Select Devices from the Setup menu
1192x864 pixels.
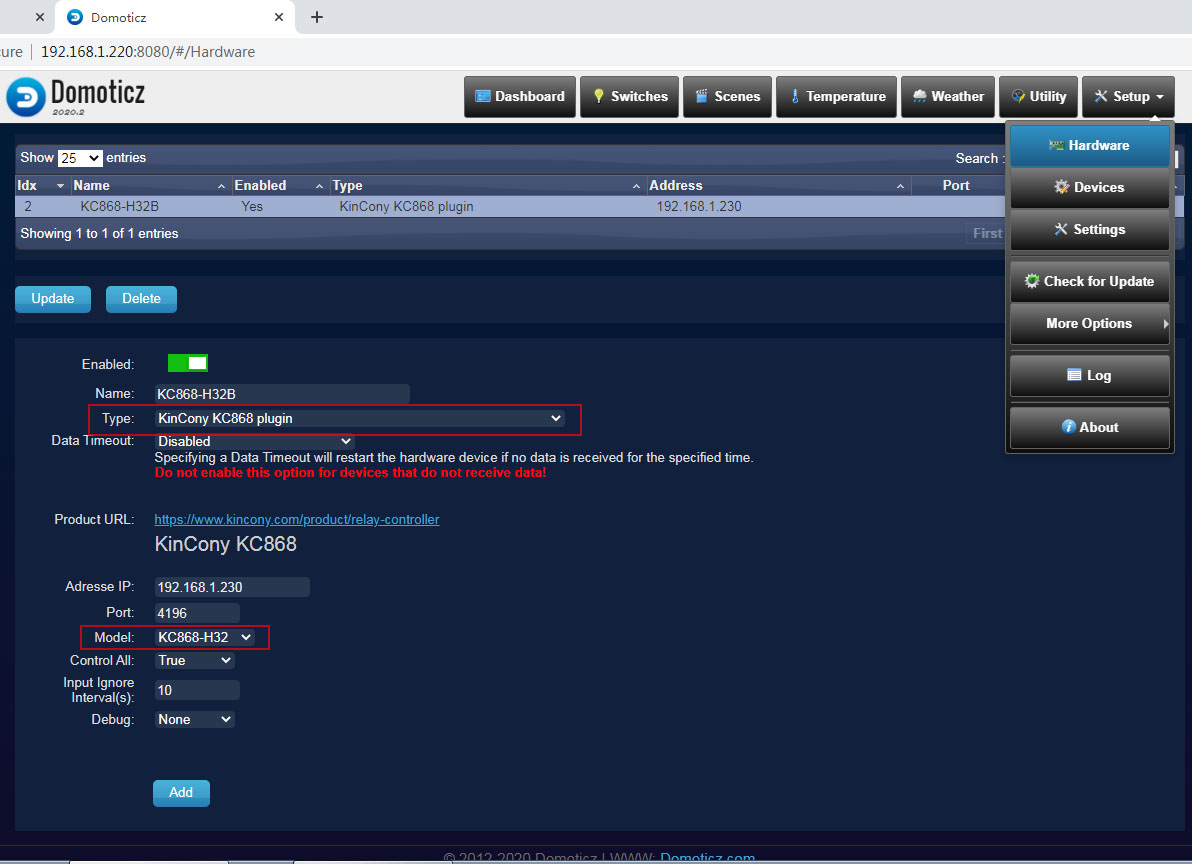(x=1089, y=188)
